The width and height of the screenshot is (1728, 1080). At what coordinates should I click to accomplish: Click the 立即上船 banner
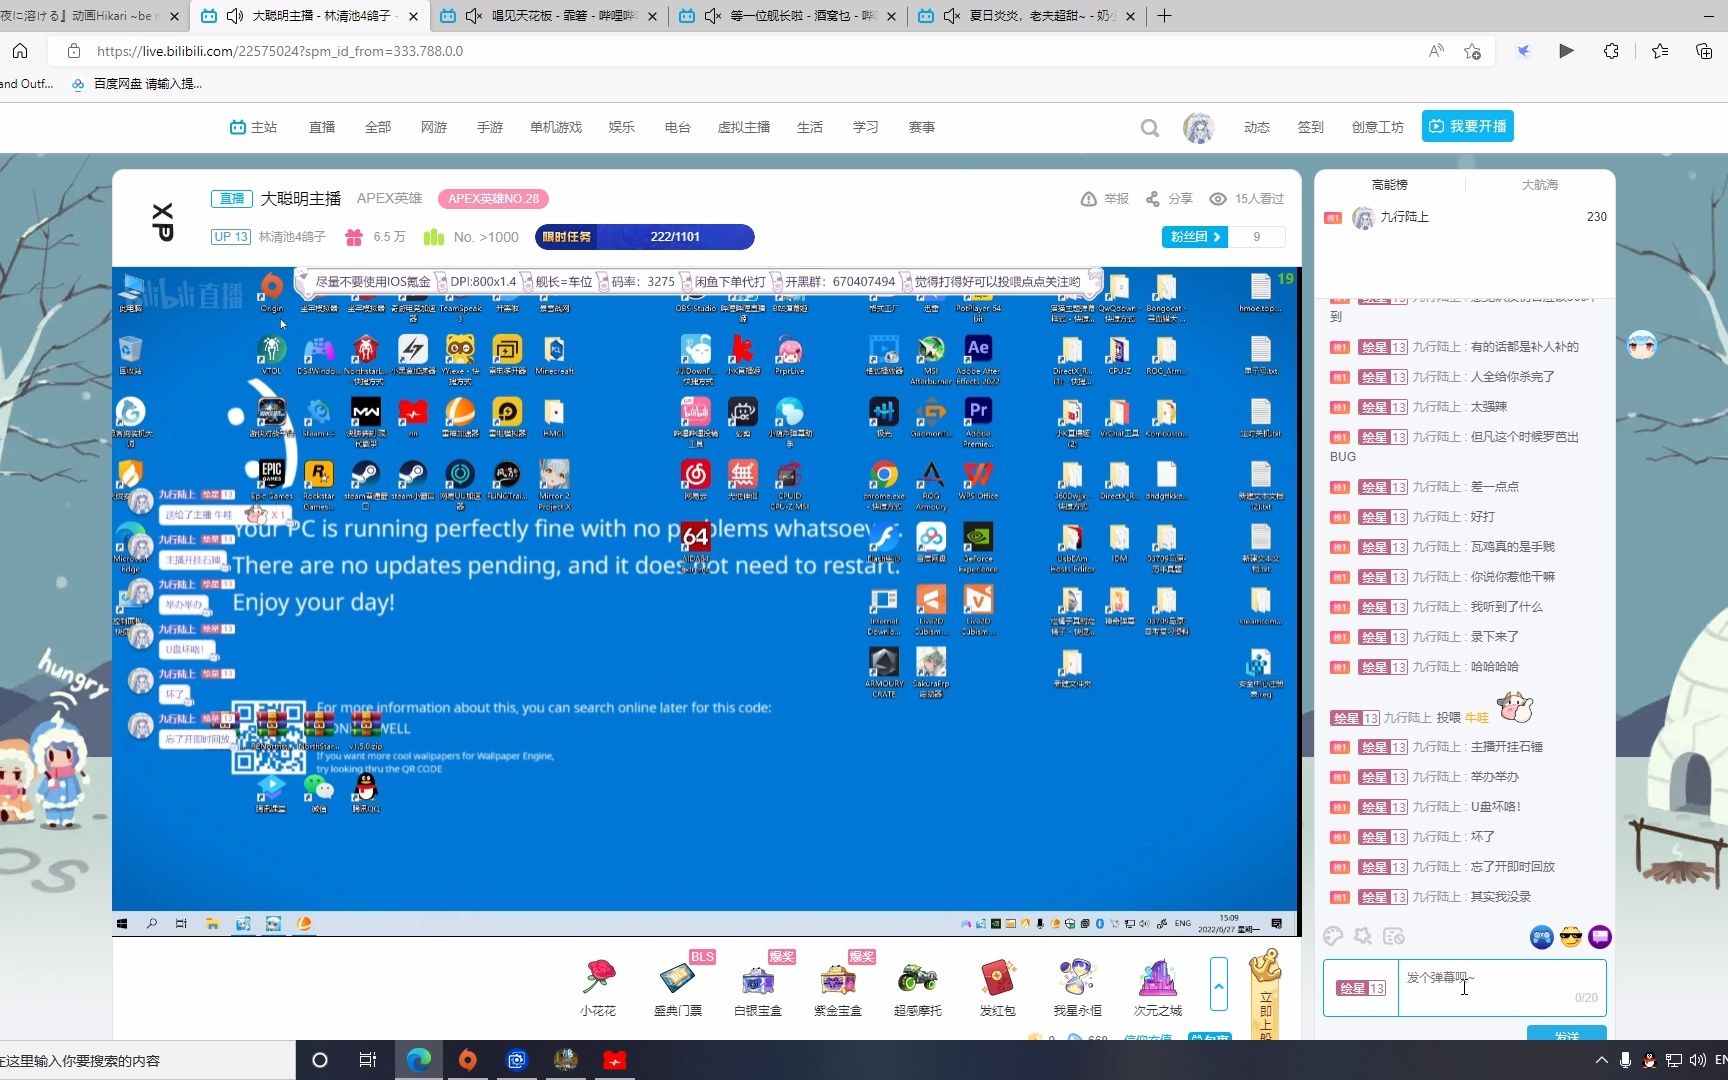1265,995
